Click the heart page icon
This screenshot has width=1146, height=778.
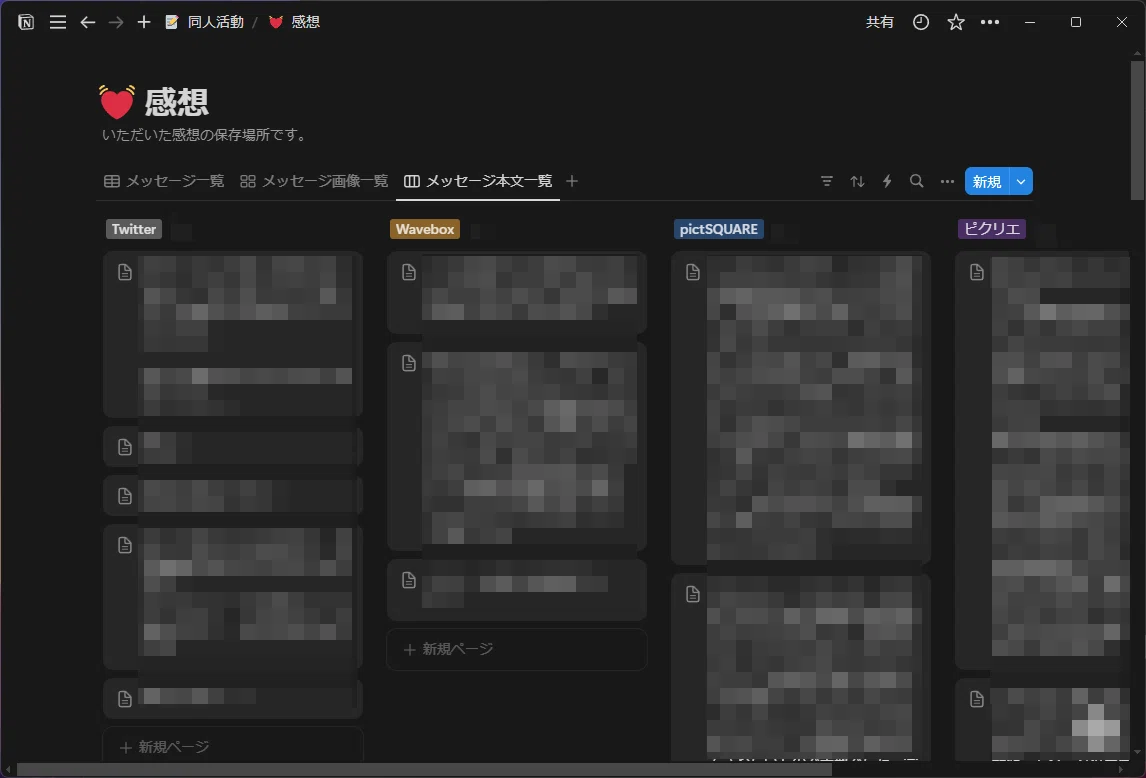[x=117, y=102]
